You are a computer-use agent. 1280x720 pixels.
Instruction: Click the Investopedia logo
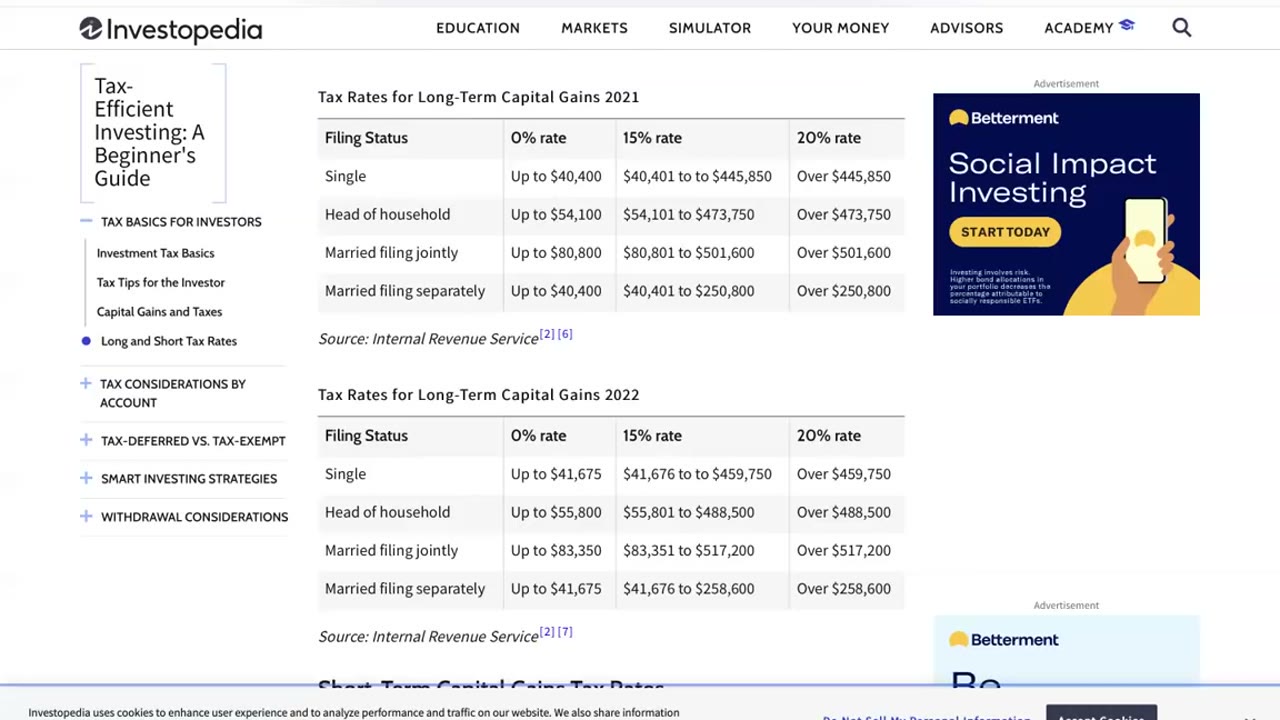pos(171,29)
